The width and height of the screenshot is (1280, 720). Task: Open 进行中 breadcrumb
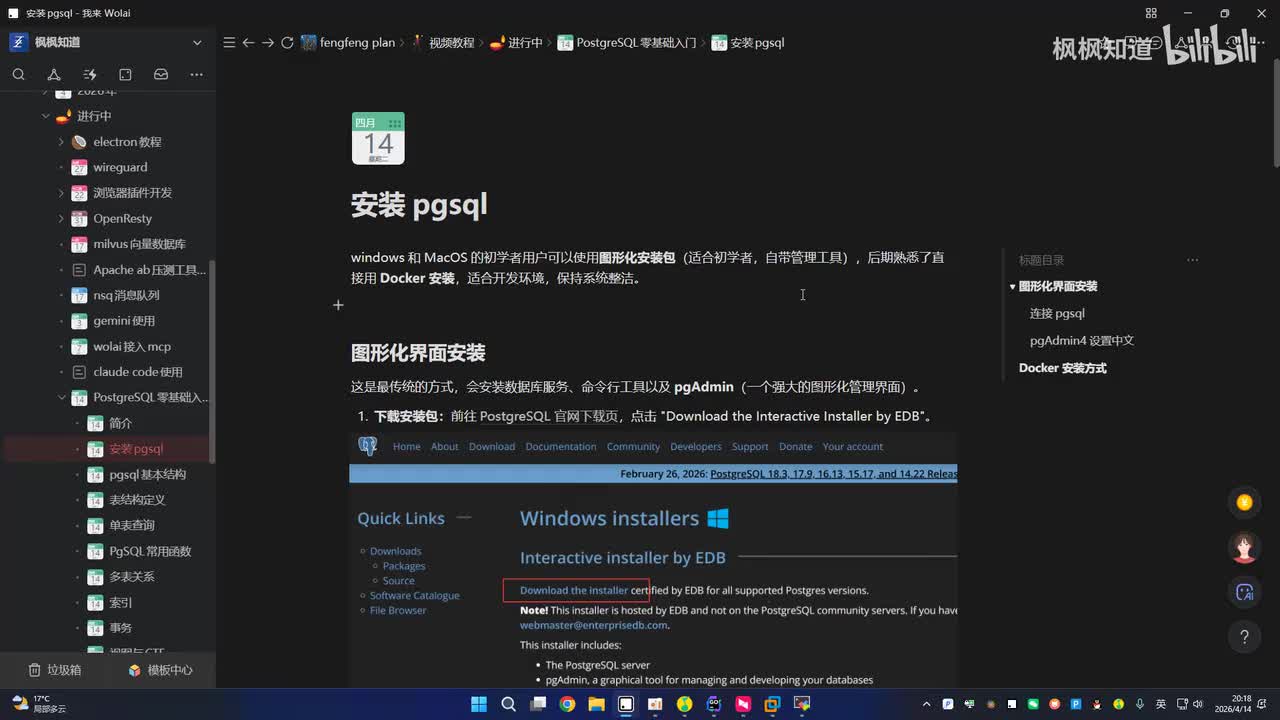click(516, 43)
